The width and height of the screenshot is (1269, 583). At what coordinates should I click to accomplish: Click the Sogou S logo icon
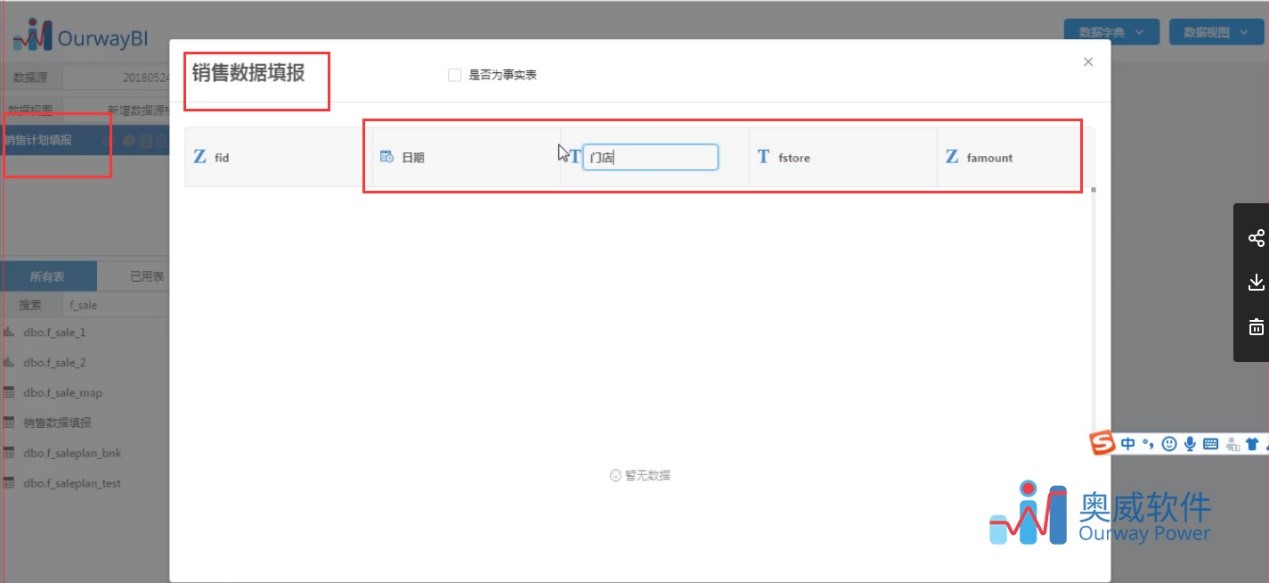1102,443
